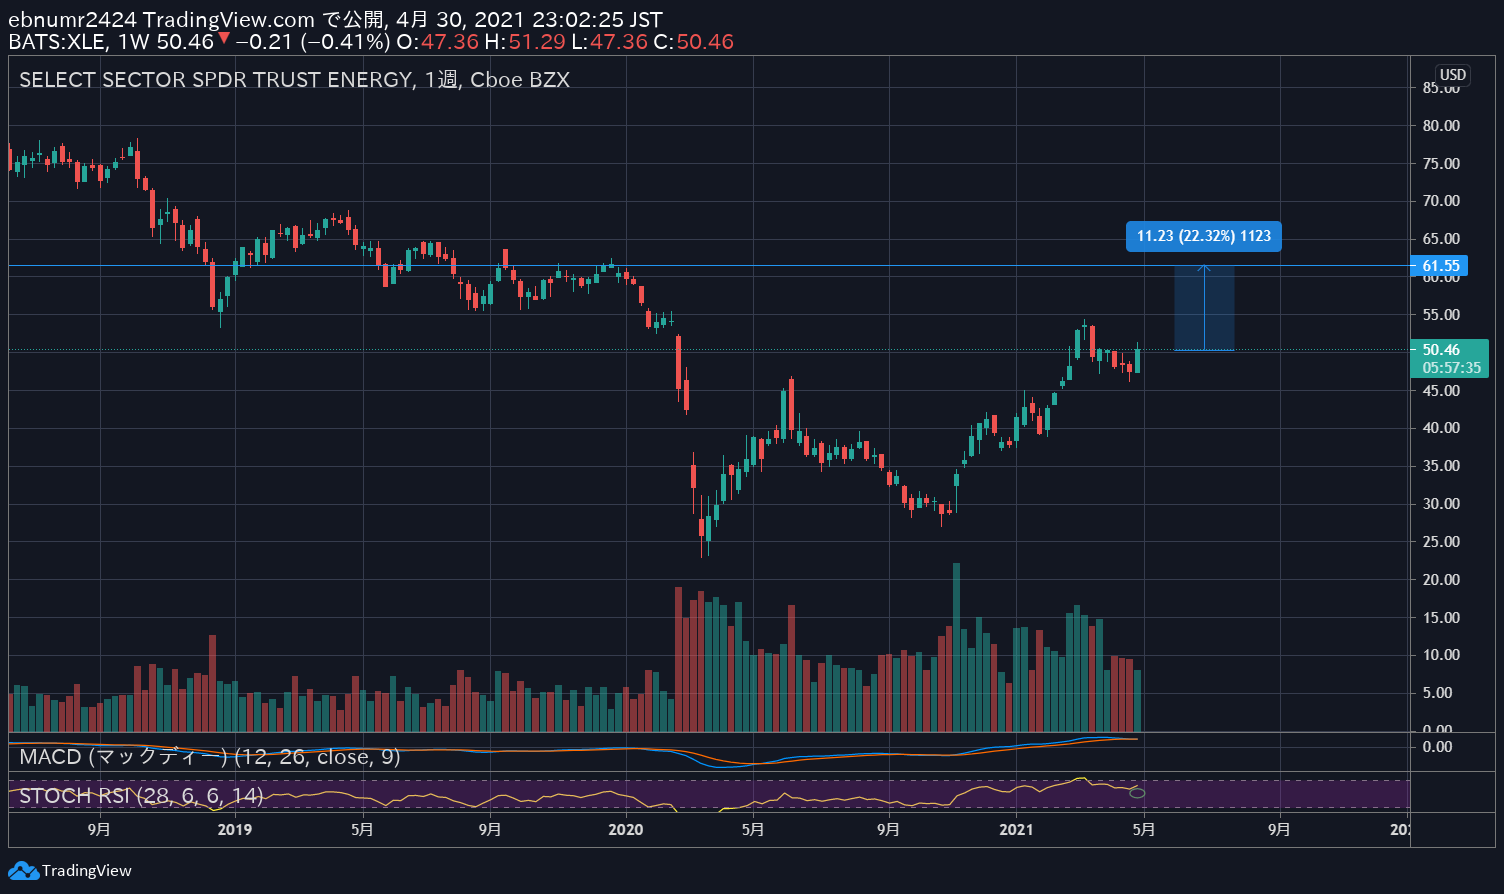Image resolution: width=1504 pixels, height=894 pixels.
Task: Click the 5.00 price axis label
Action: (1437, 693)
